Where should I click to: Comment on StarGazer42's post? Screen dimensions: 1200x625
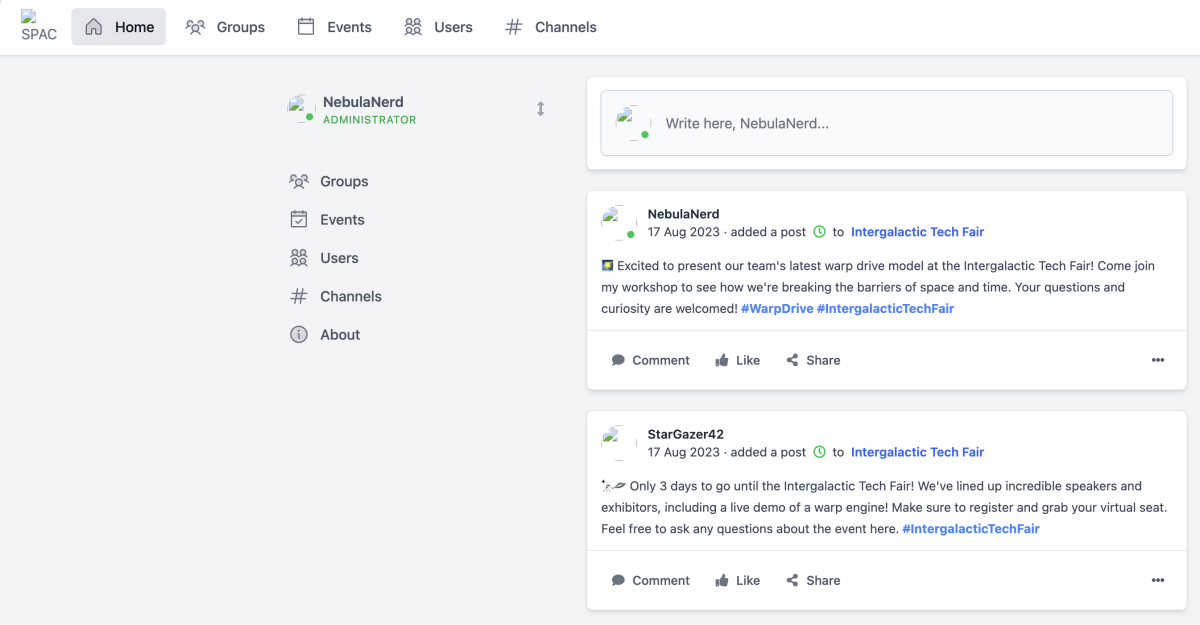(650, 580)
